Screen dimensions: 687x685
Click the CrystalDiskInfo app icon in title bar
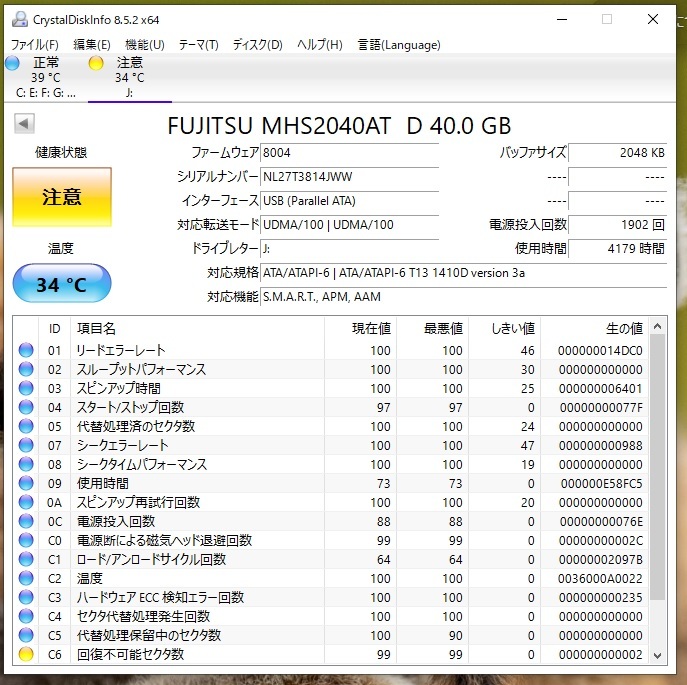(x=20, y=19)
